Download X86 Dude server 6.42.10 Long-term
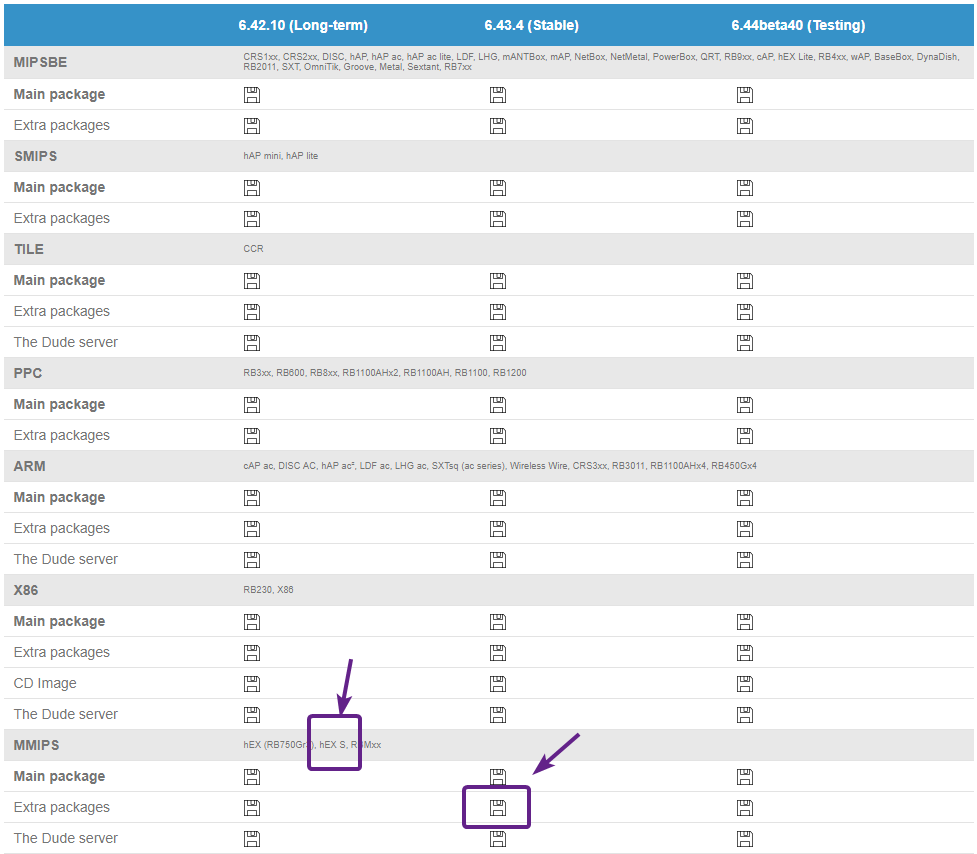Image resolution: width=977 pixels, height=854 pixels. pos(252,714)
